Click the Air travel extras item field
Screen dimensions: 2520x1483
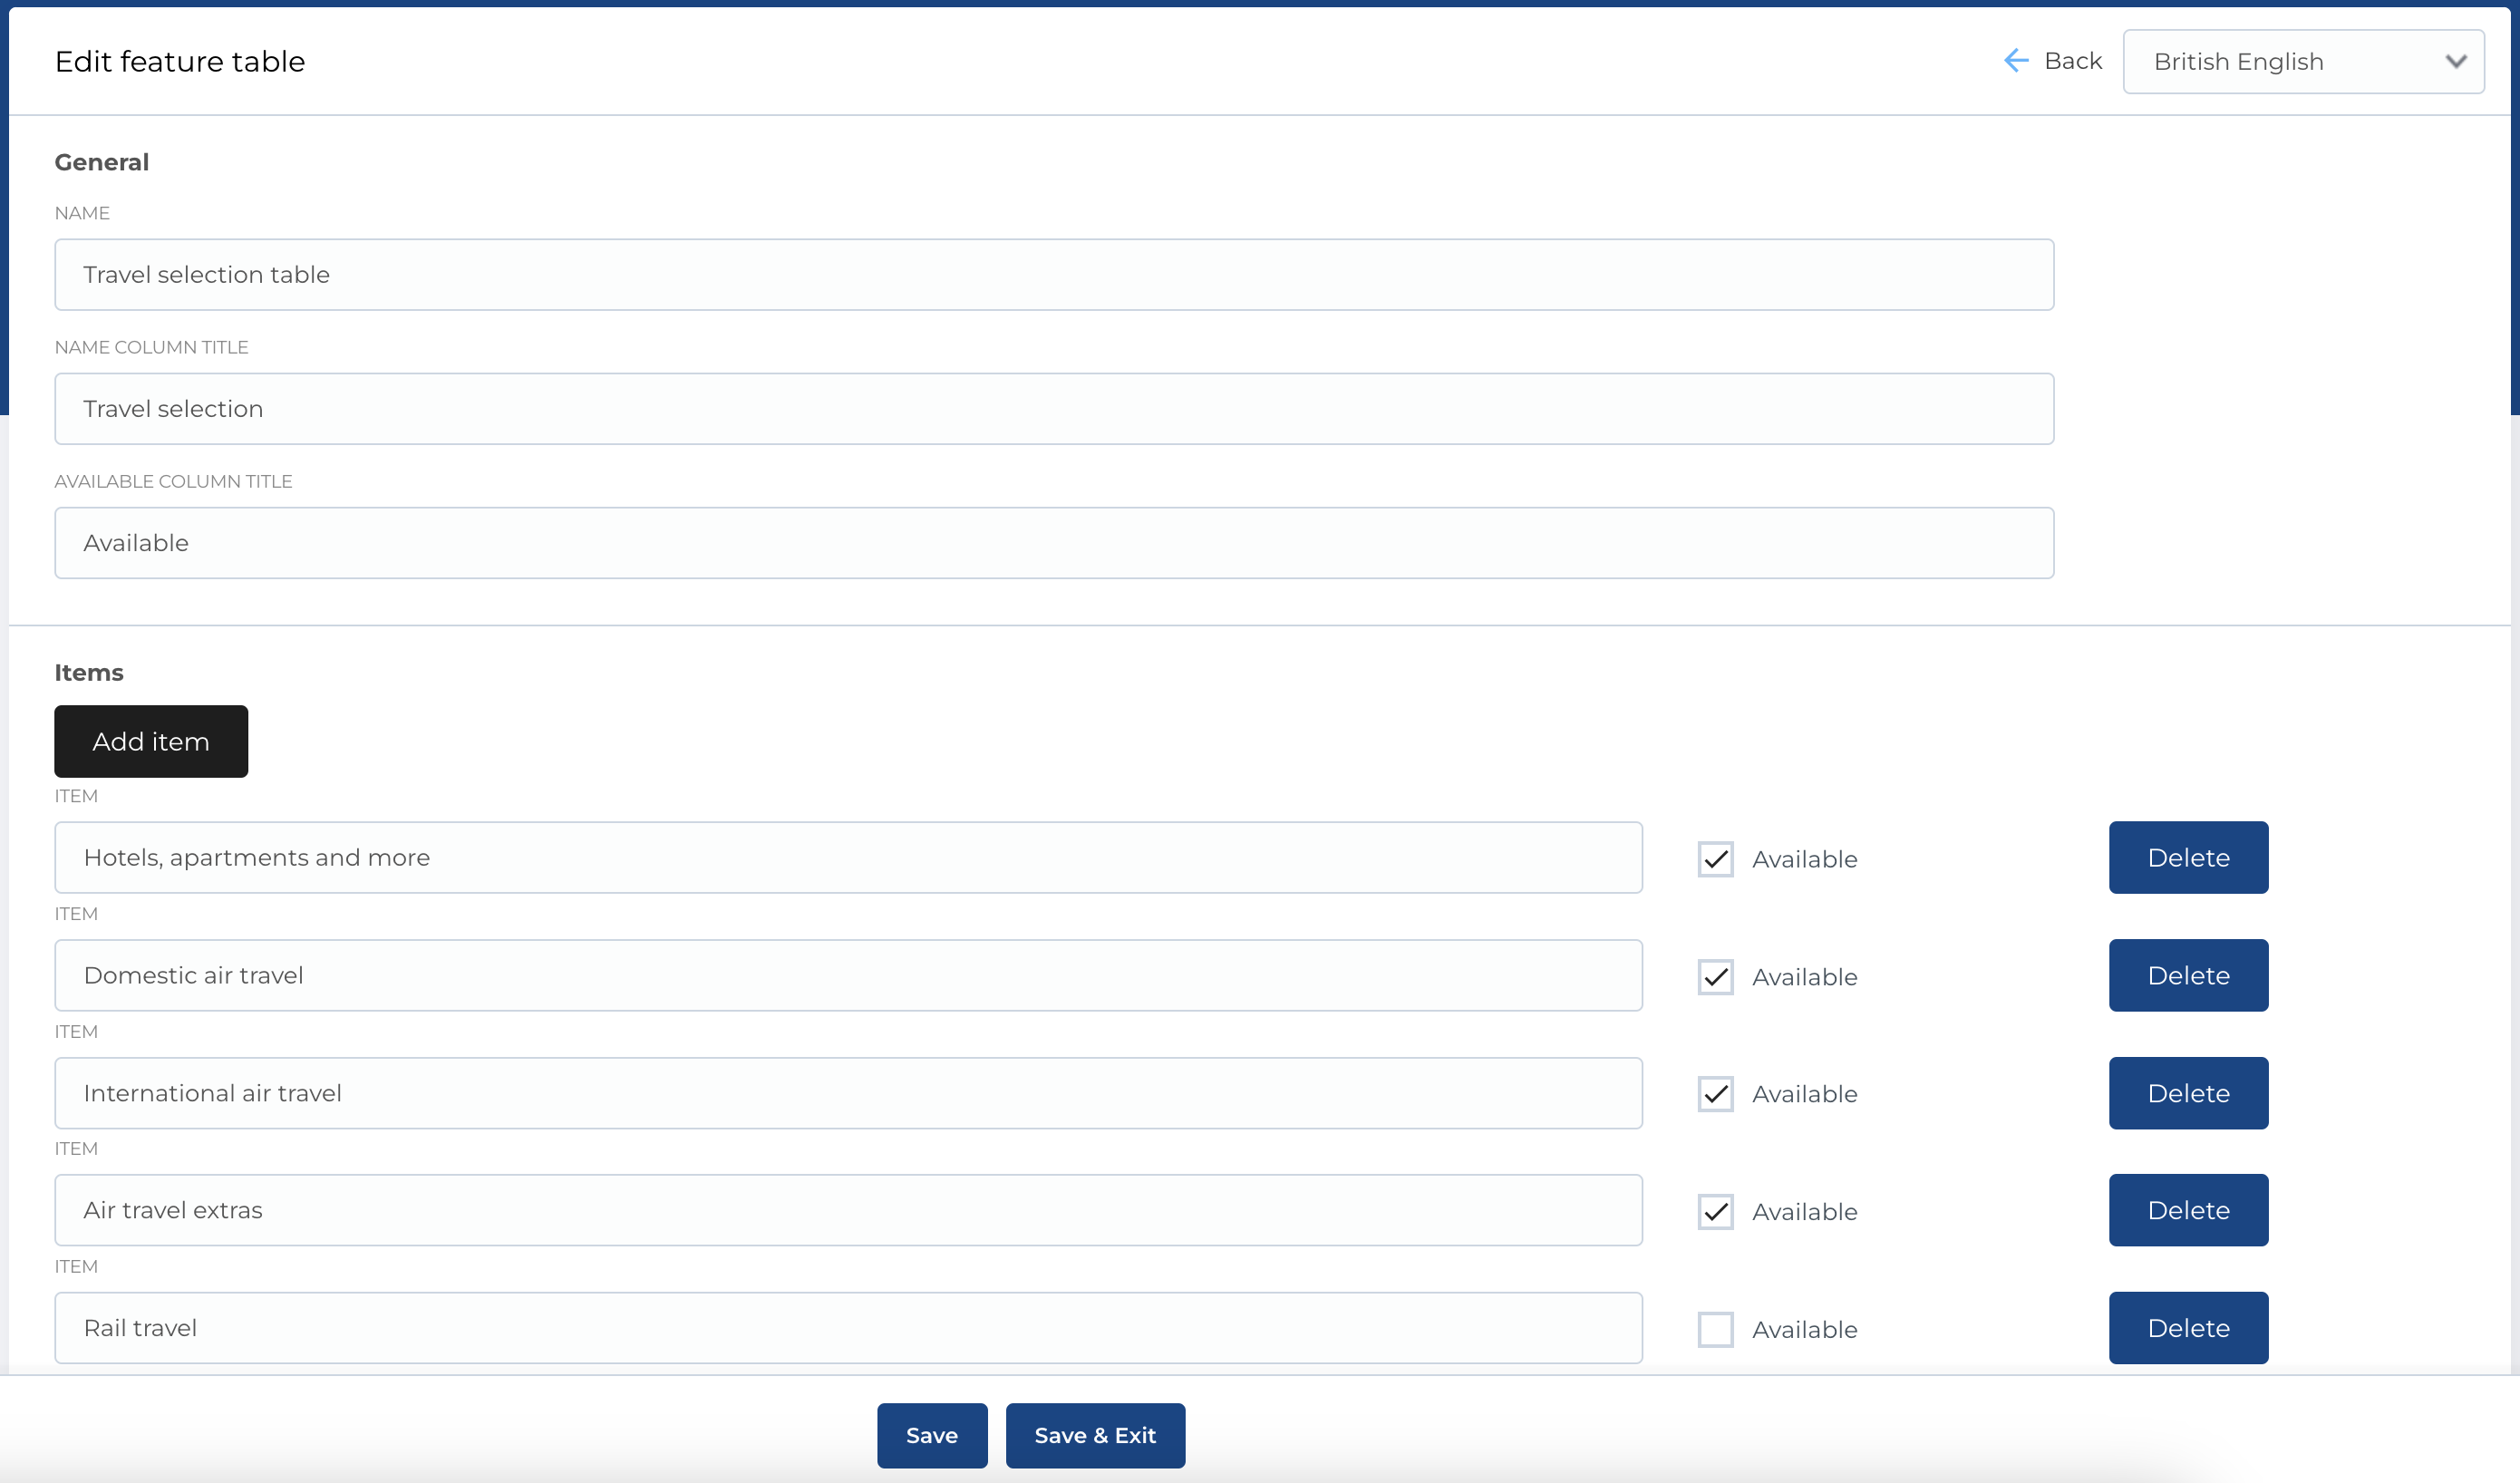pyautogui.click(x=848, y=1210)
